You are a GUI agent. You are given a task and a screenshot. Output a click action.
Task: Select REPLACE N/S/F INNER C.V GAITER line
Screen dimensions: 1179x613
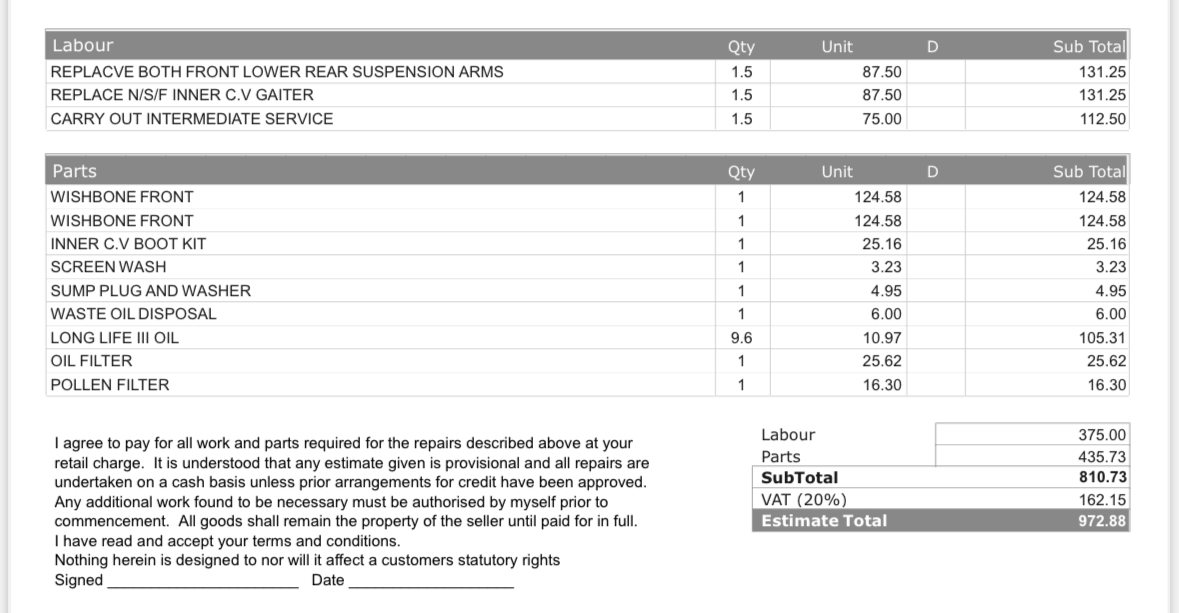click(x=182, y=95)
